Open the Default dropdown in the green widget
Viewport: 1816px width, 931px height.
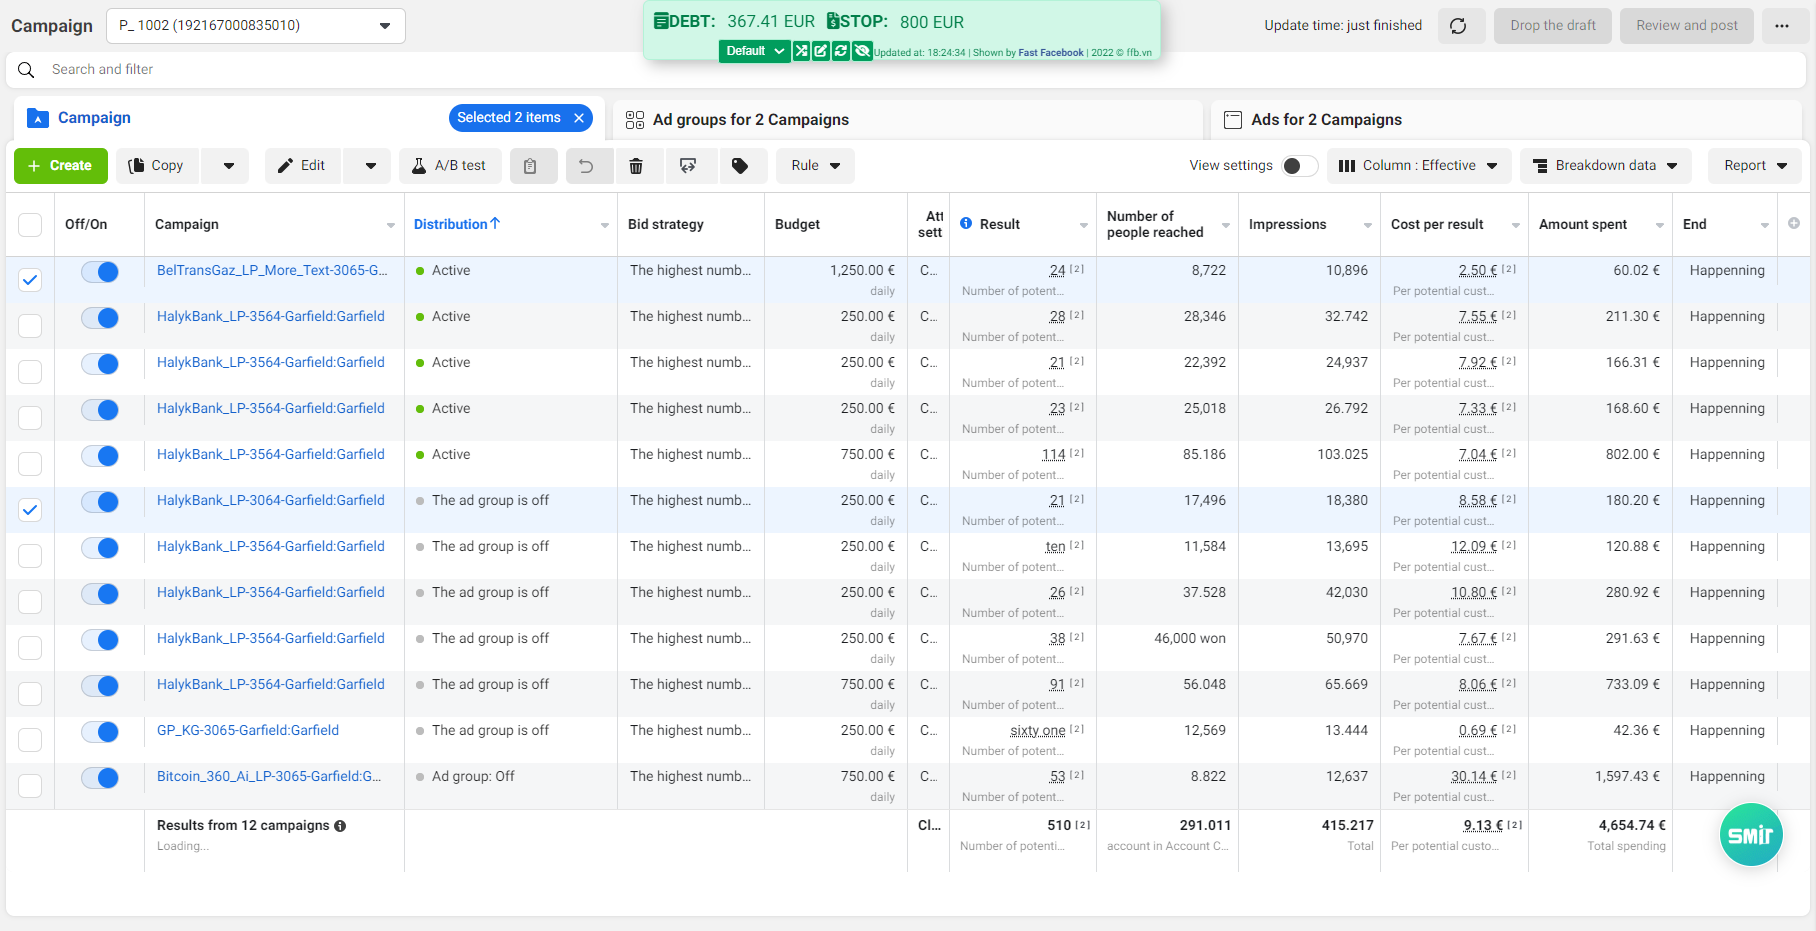755,51
